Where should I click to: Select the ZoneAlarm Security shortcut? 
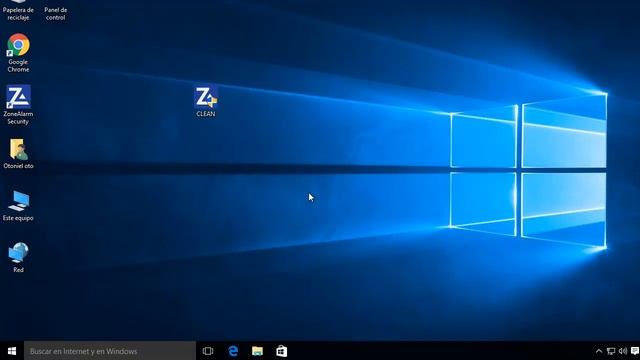[x=18, y=105]
